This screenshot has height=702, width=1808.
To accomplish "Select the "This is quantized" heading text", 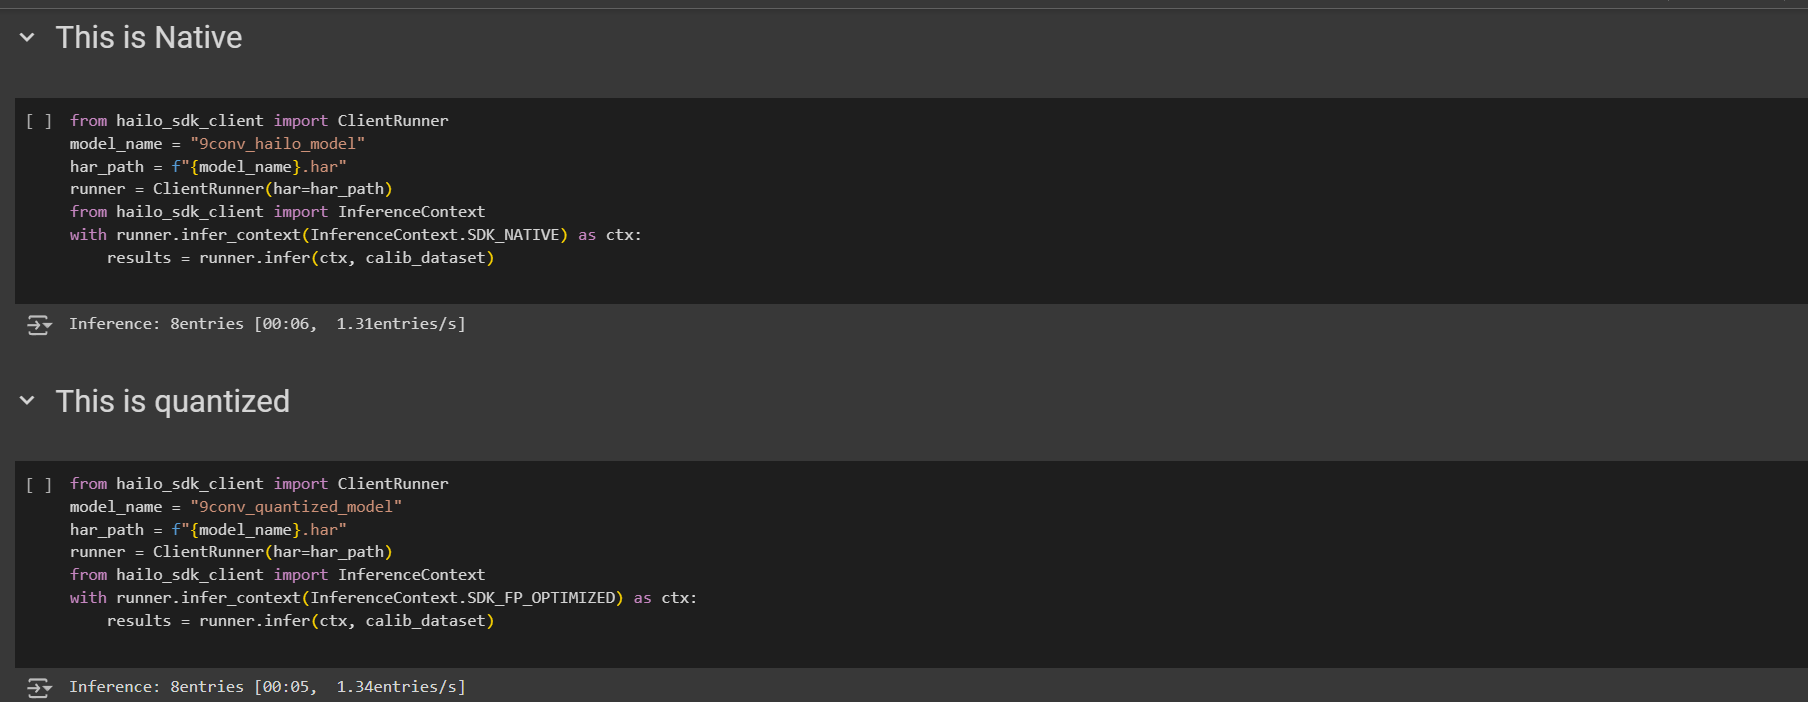I will pos(172,401).
